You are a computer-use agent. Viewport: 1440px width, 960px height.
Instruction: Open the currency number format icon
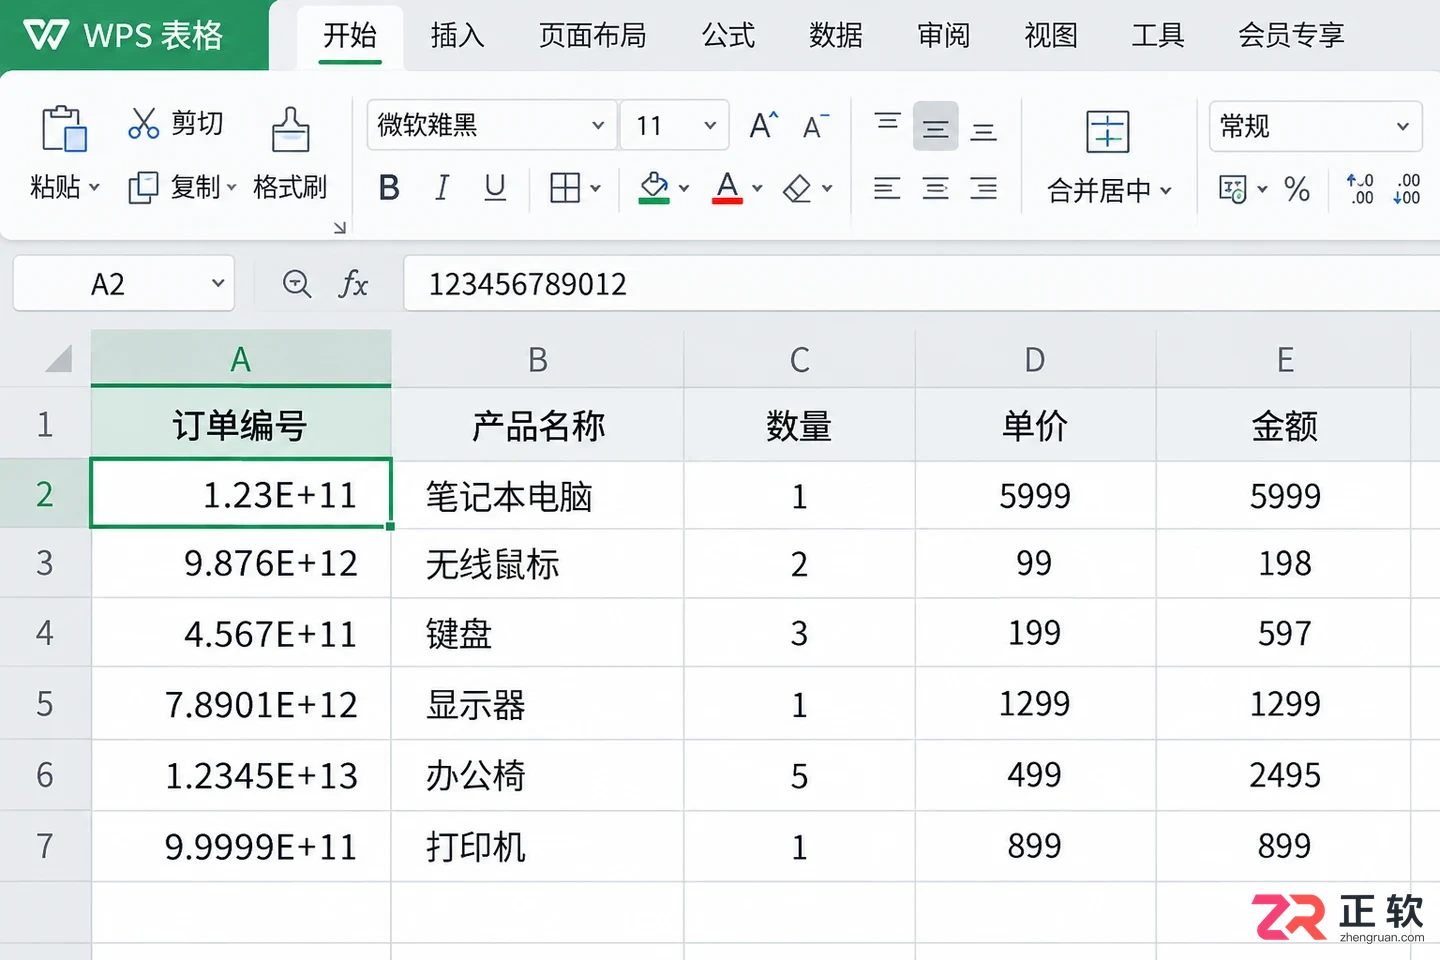pyautogui.click(x=1233, y=188)
